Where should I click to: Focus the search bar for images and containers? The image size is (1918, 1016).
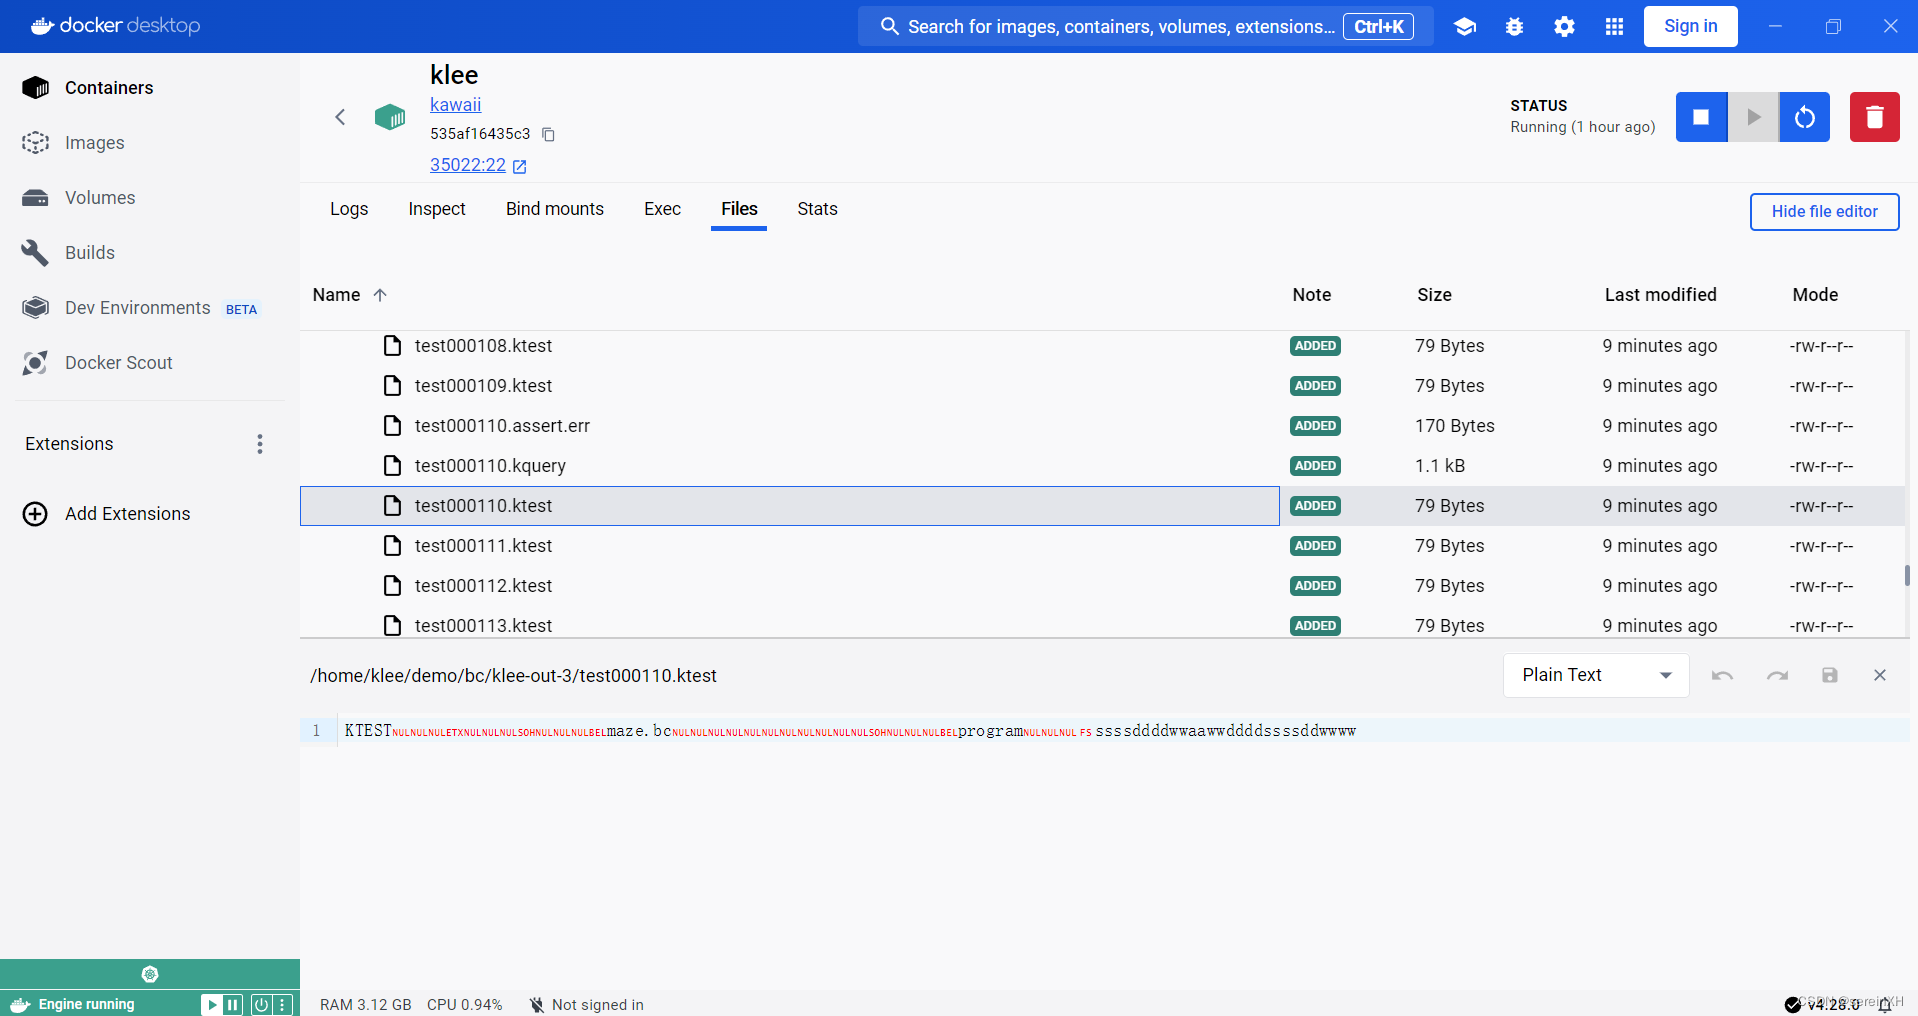(1146, 26)
